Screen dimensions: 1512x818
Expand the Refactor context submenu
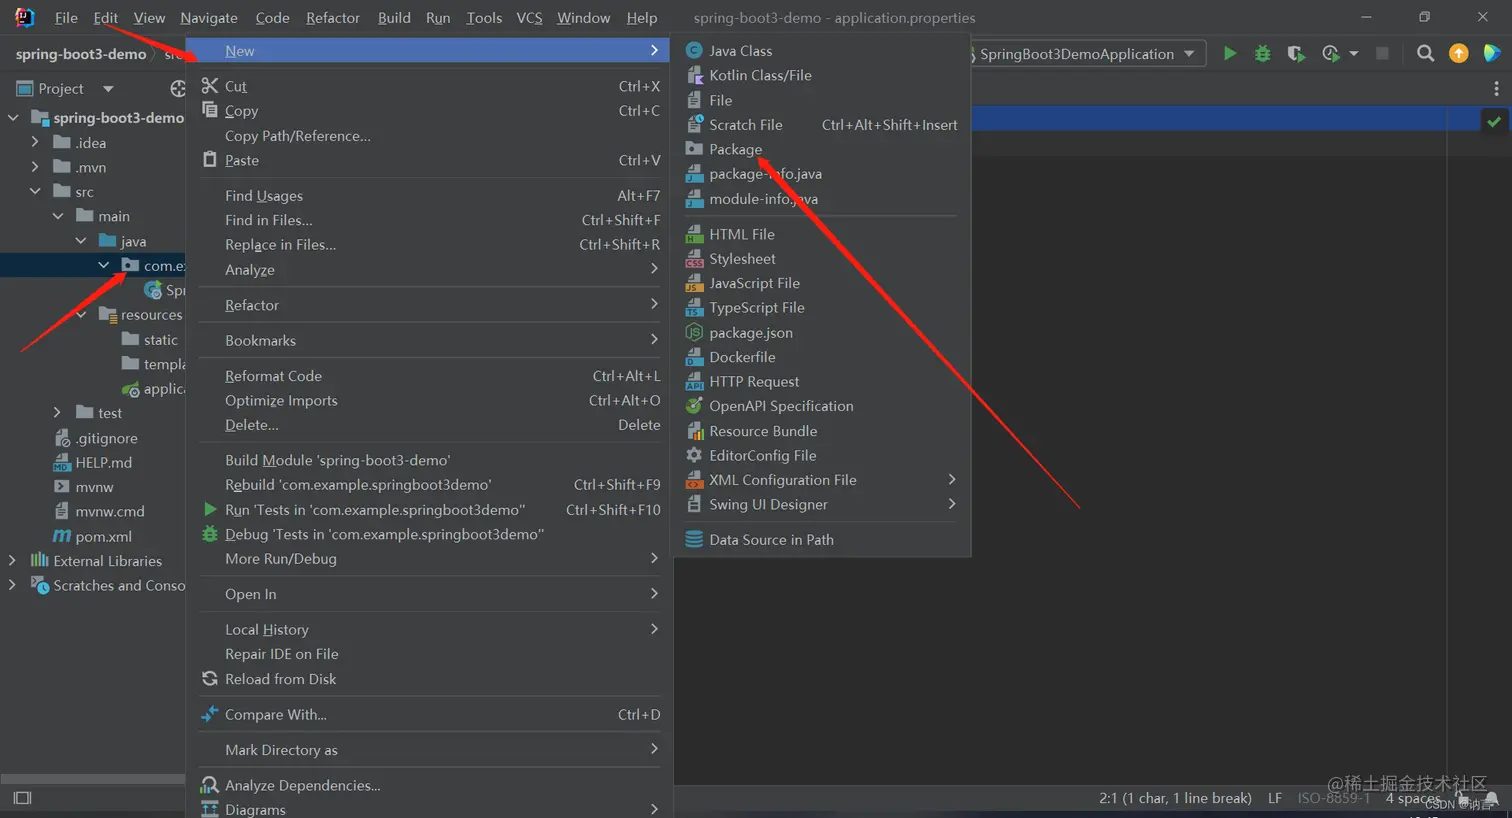point(430,305)
